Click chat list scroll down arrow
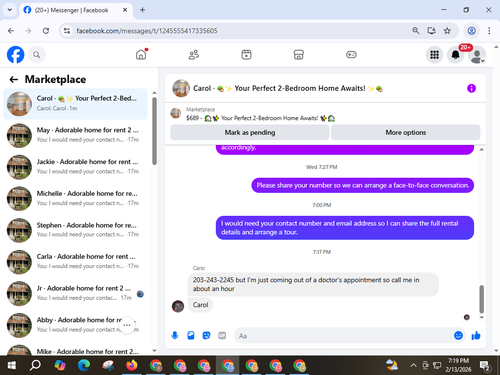This screenshot has height=375, width=500. [154, 350]
